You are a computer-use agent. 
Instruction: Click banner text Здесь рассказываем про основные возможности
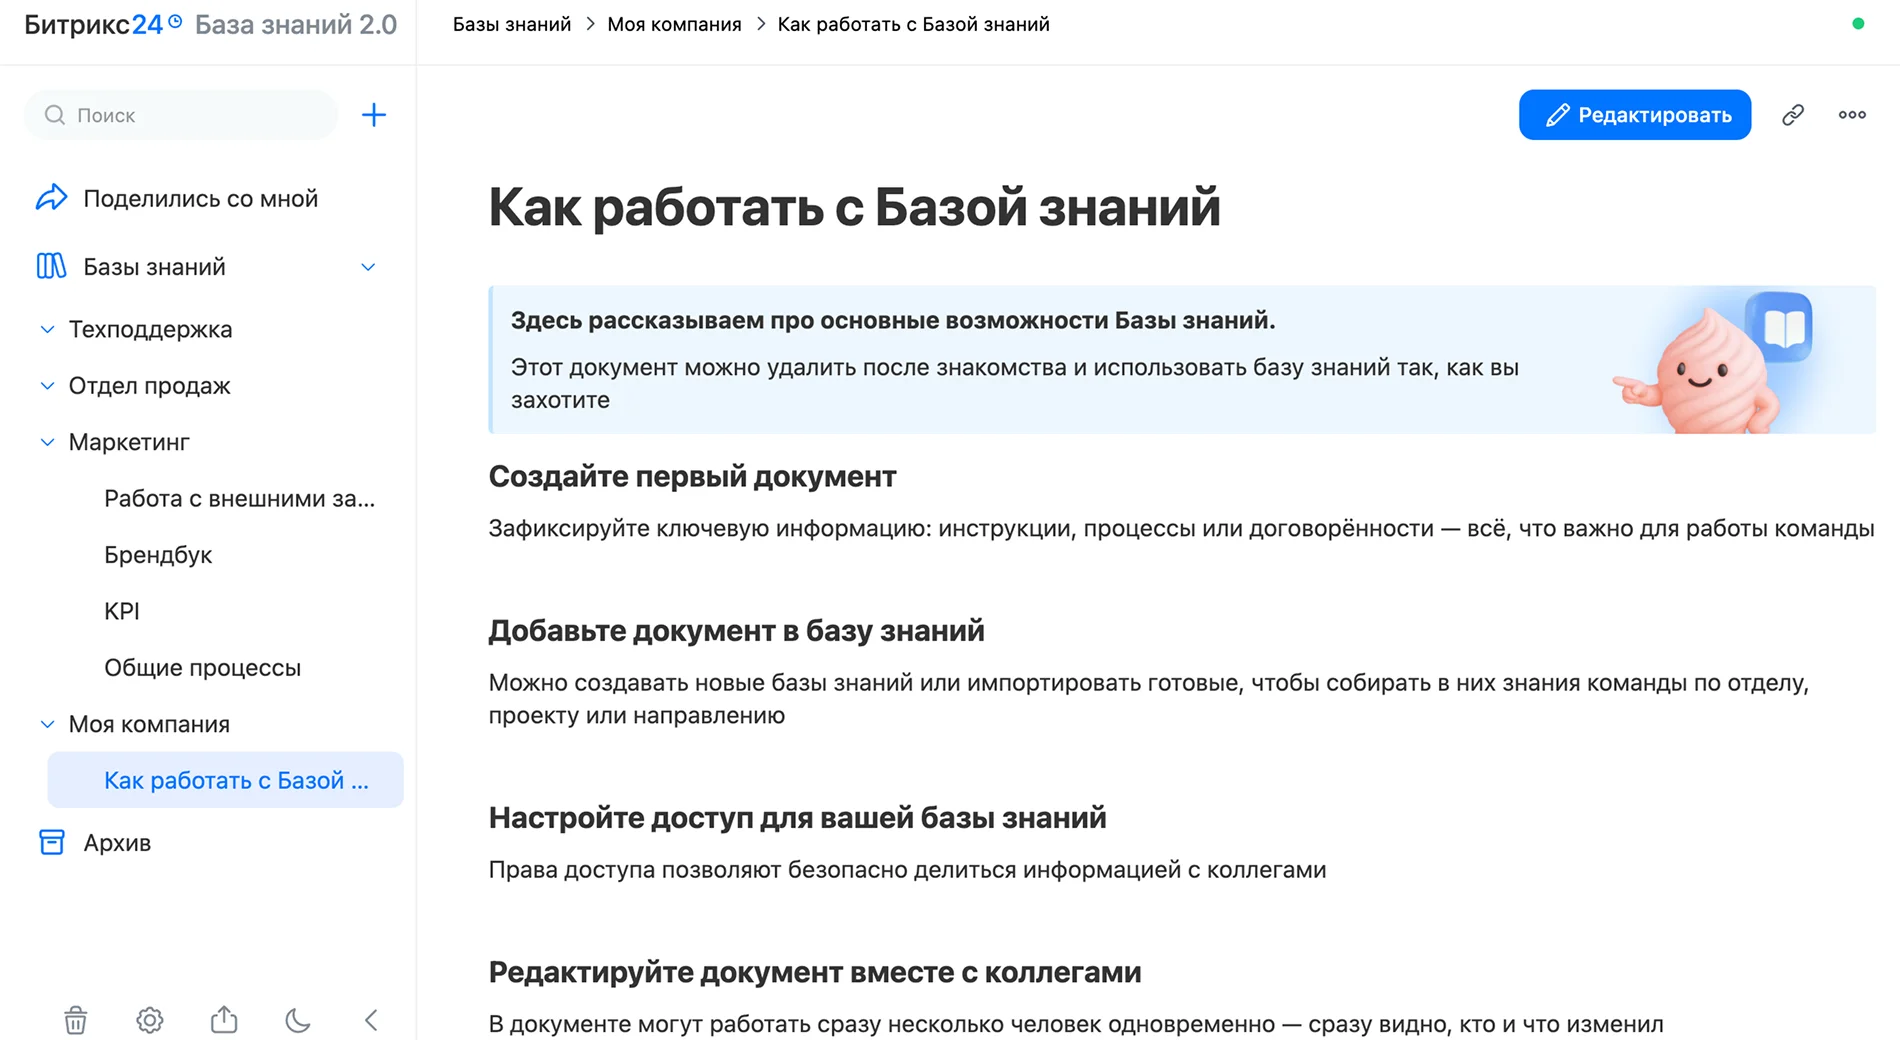point(893,320)
